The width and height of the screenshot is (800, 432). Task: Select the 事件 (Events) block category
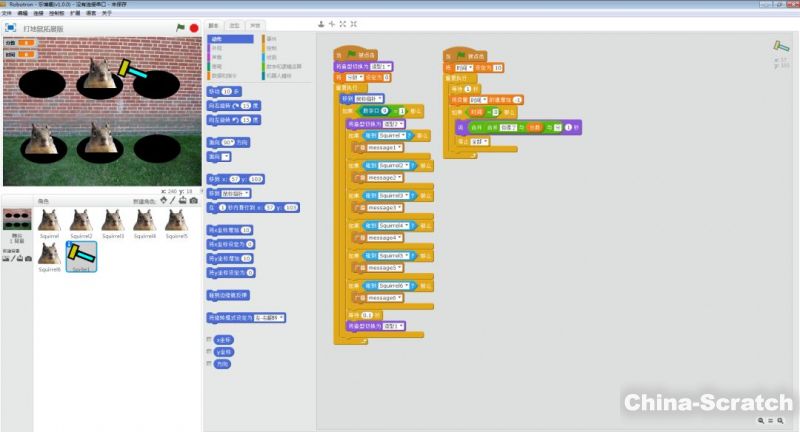273,37
